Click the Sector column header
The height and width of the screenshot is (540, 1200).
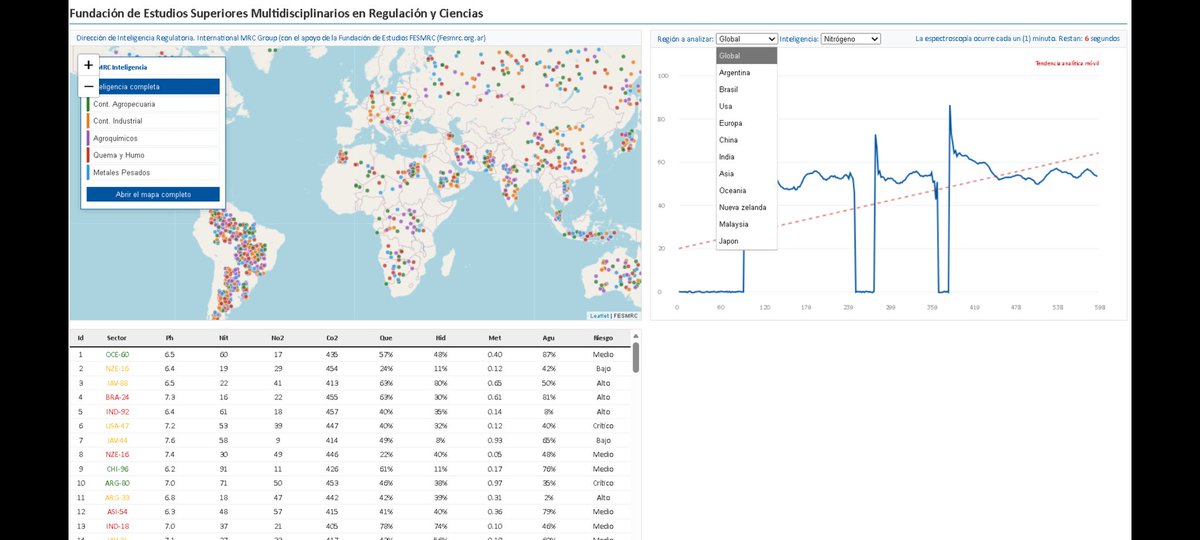(x=117, y=338)
